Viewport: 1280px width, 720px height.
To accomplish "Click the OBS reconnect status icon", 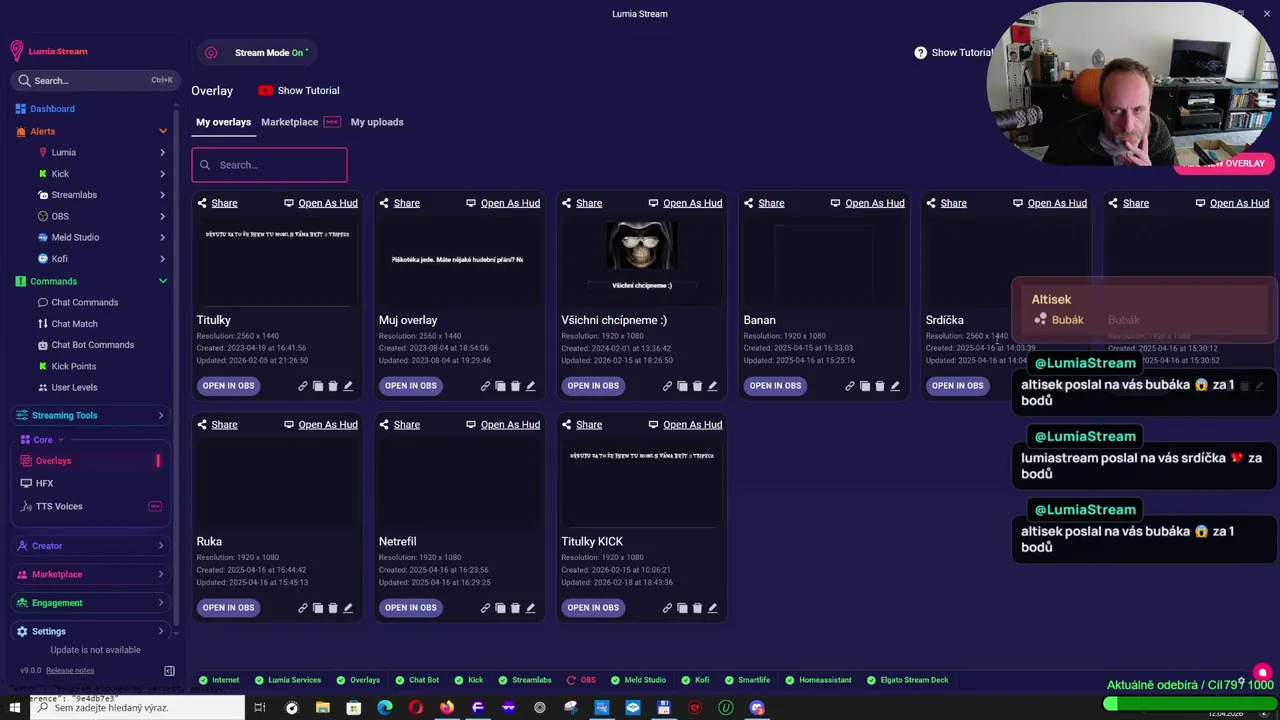I will (571, 680).
